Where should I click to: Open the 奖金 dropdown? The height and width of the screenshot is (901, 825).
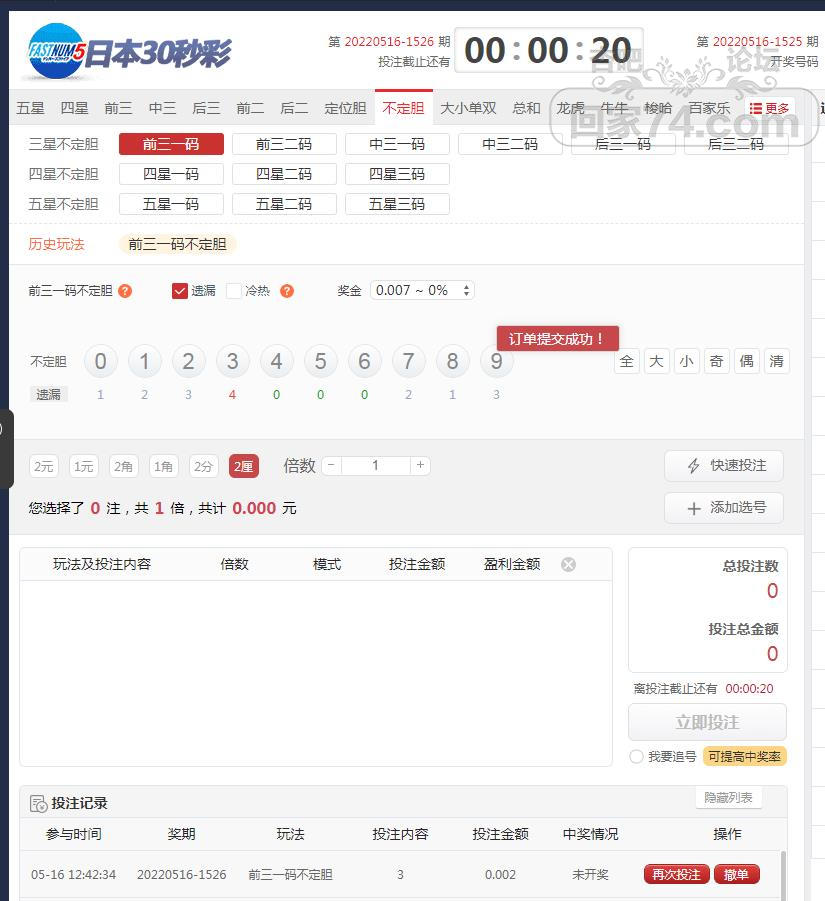click(x=422, y=290)
